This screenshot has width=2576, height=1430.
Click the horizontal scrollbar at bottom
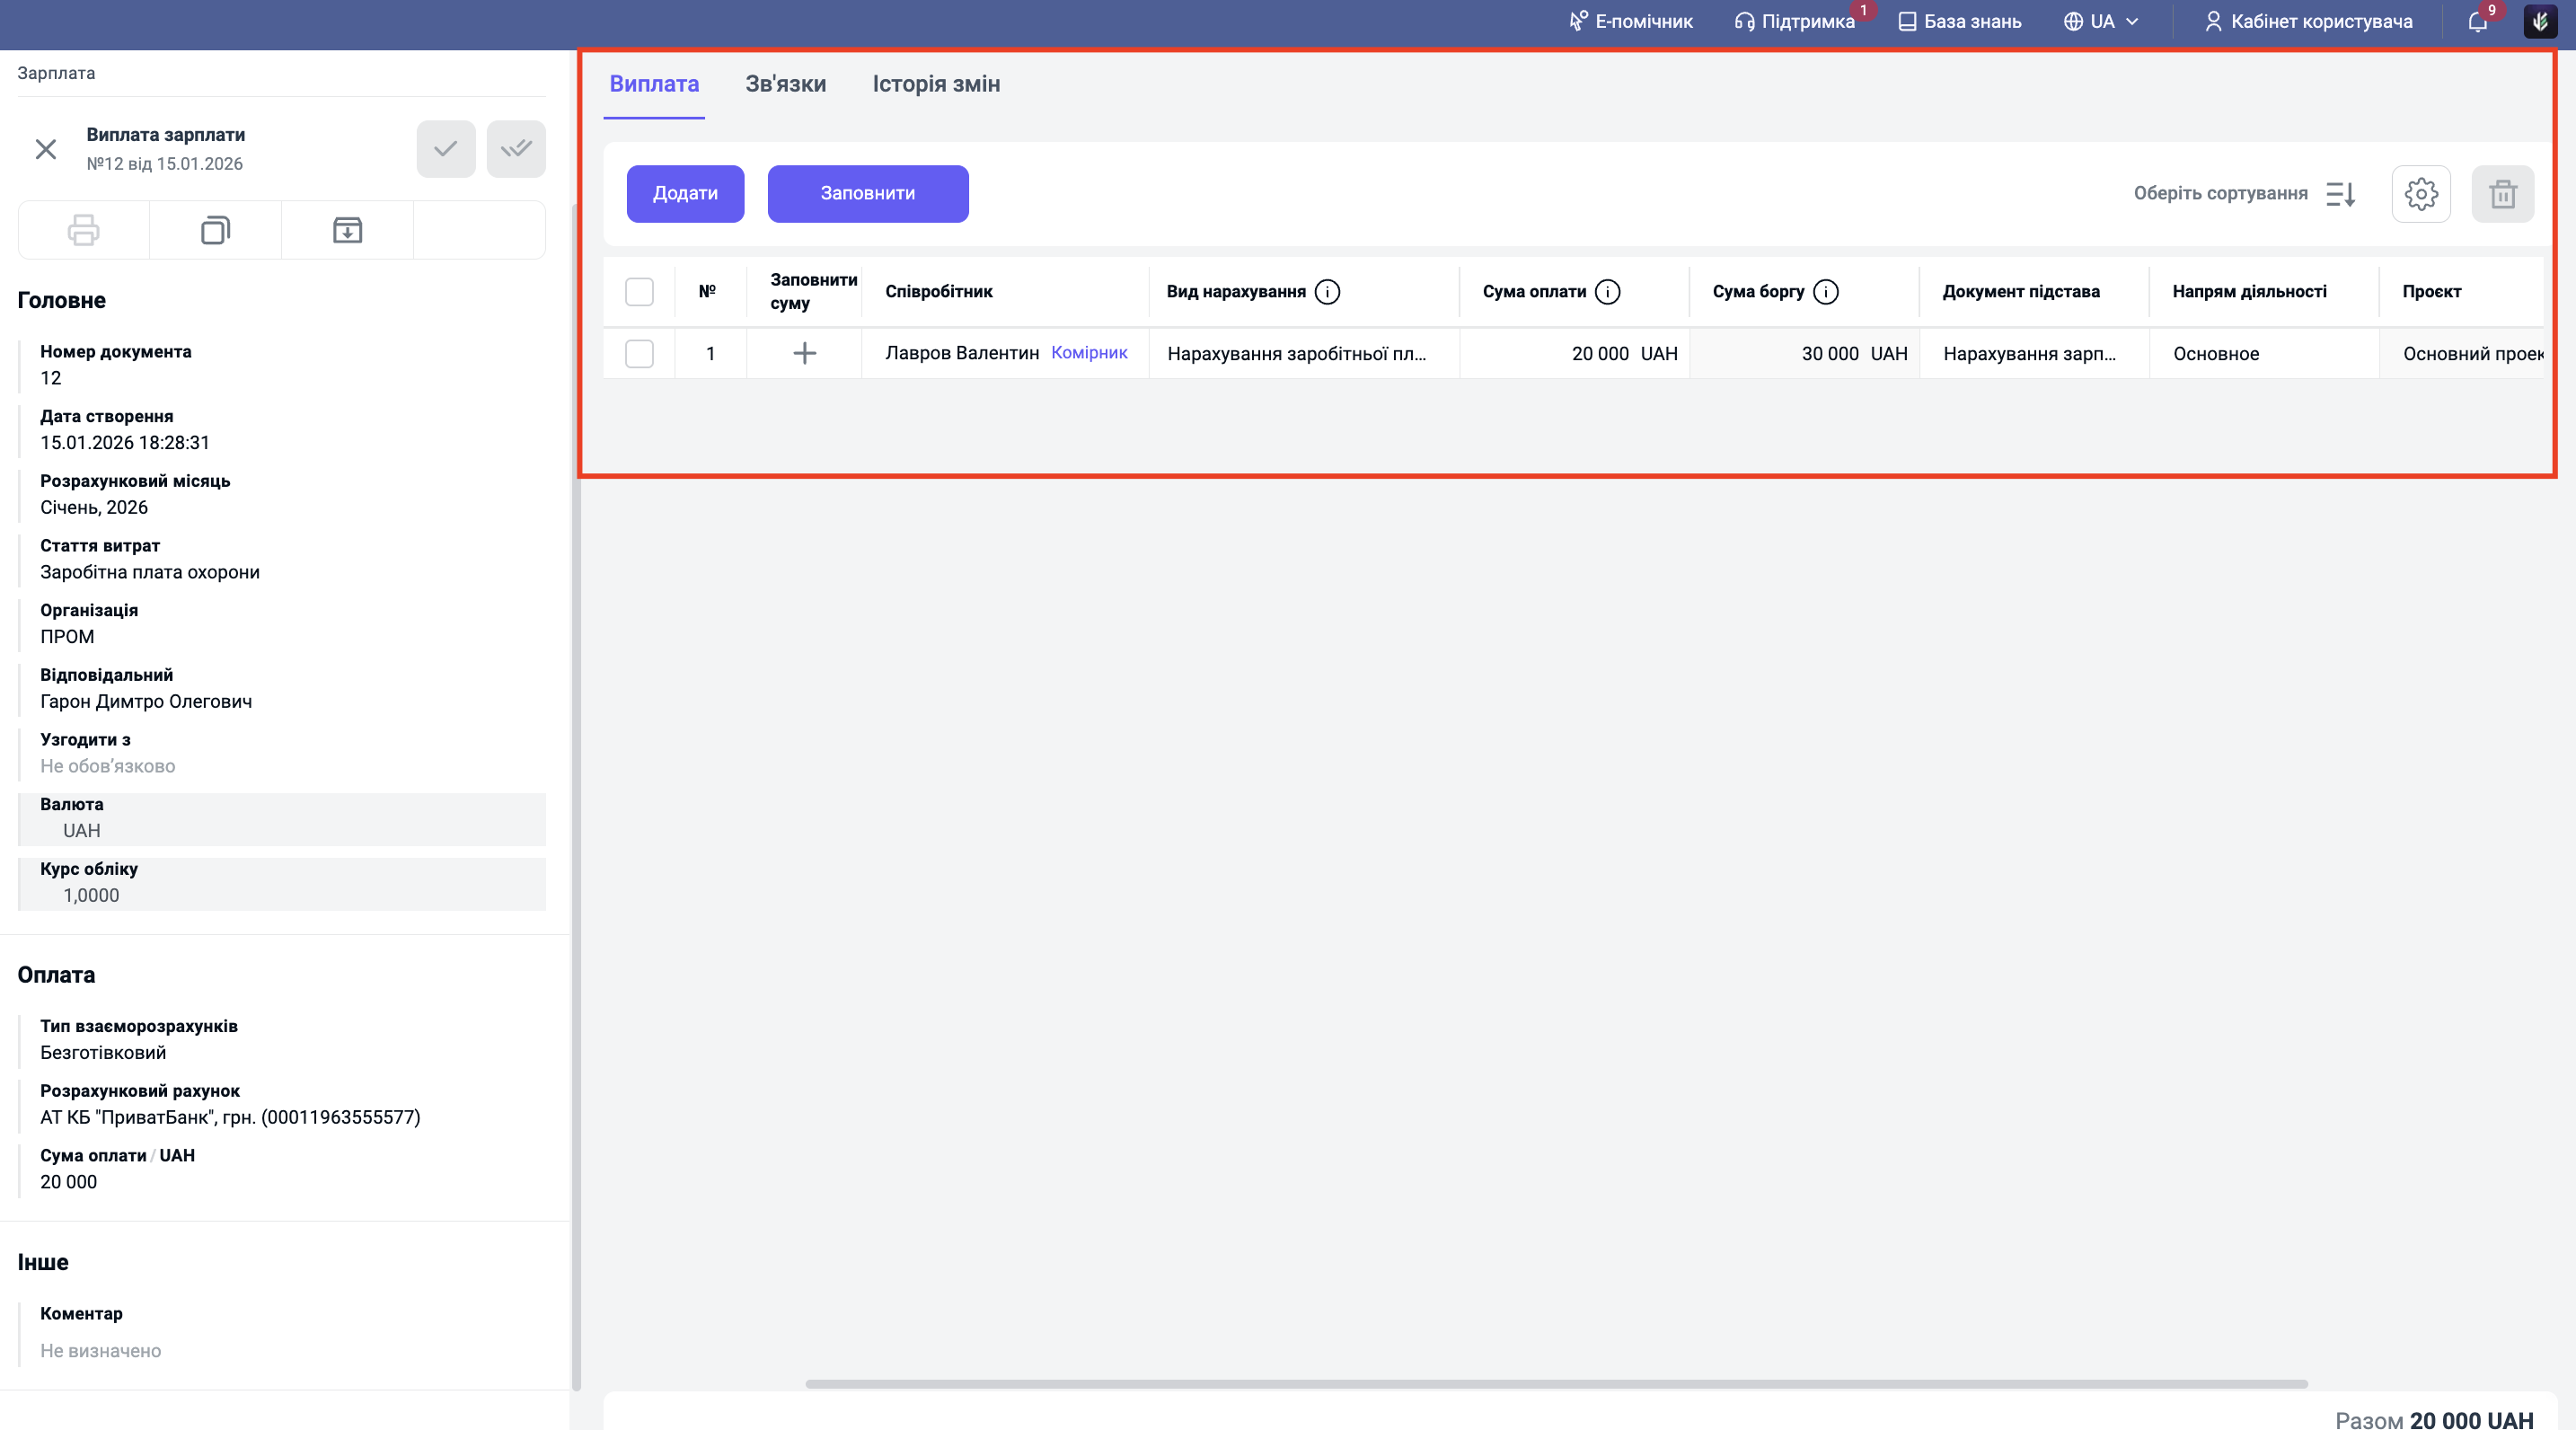[x=1556, y=1384]
